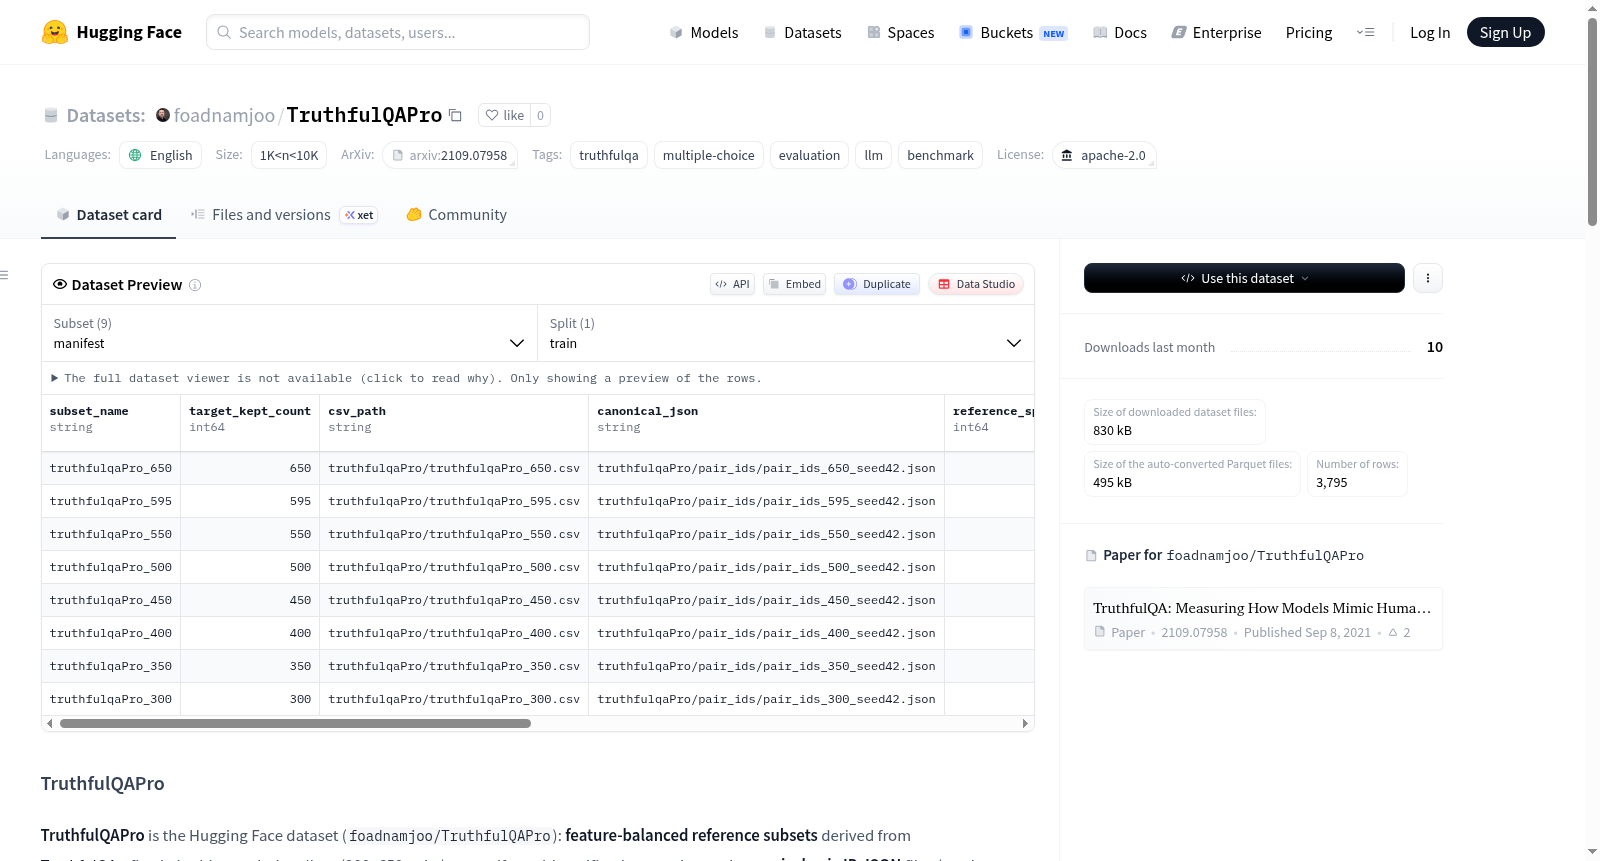
Task: Select the truthfulqaPro_650 row cell
Action: click(x=111, y=468)
